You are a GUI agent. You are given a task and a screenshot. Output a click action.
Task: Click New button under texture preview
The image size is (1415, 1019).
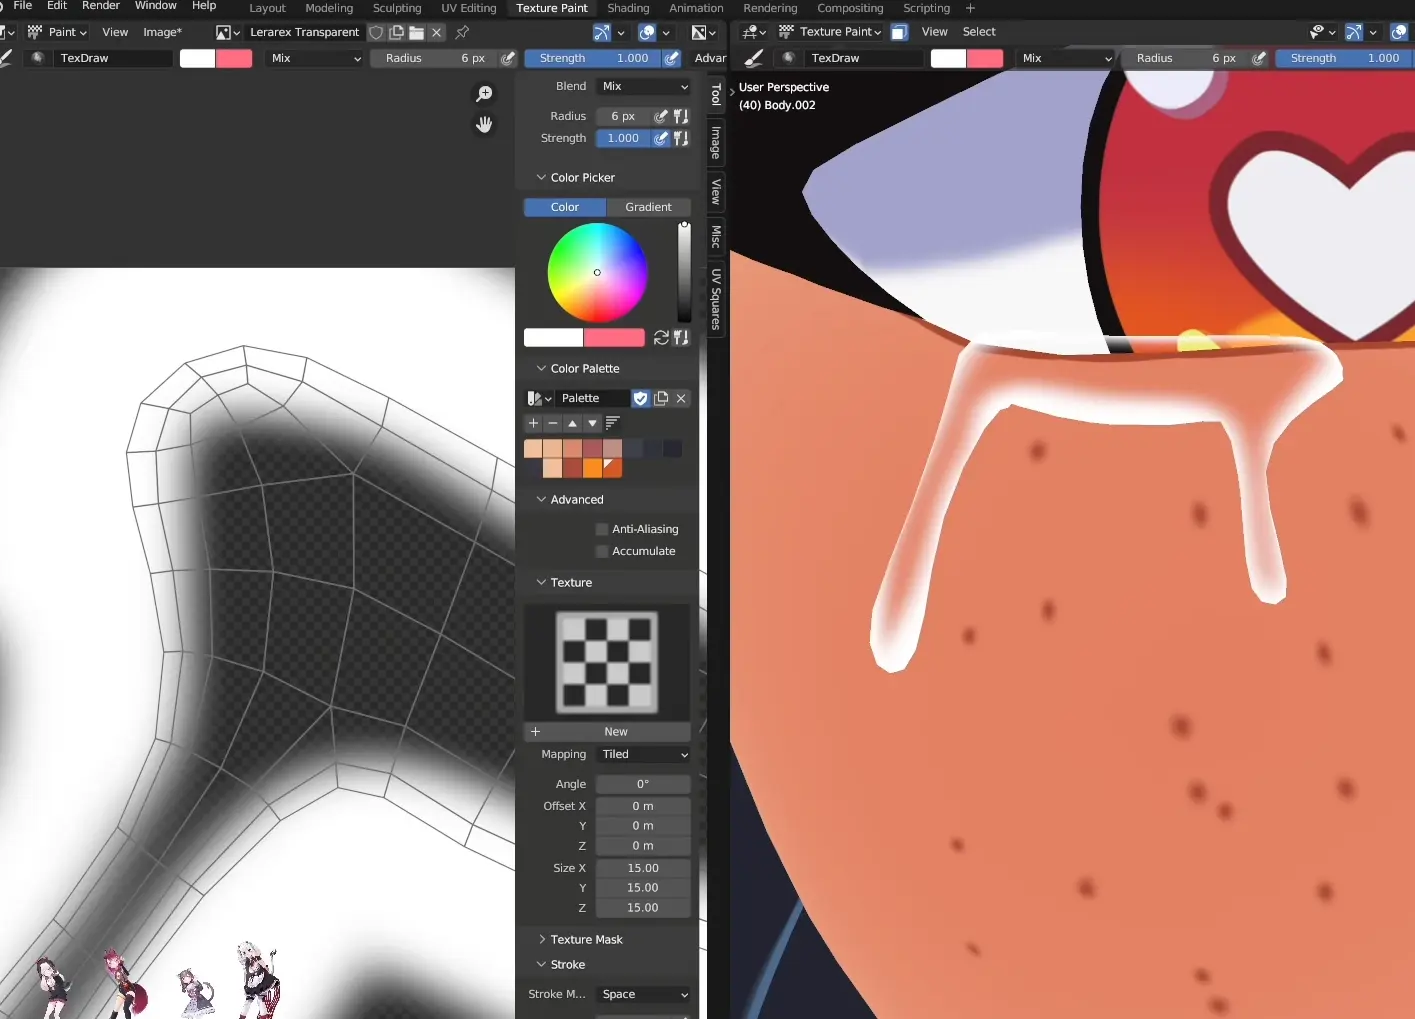(x=615, y=732)
